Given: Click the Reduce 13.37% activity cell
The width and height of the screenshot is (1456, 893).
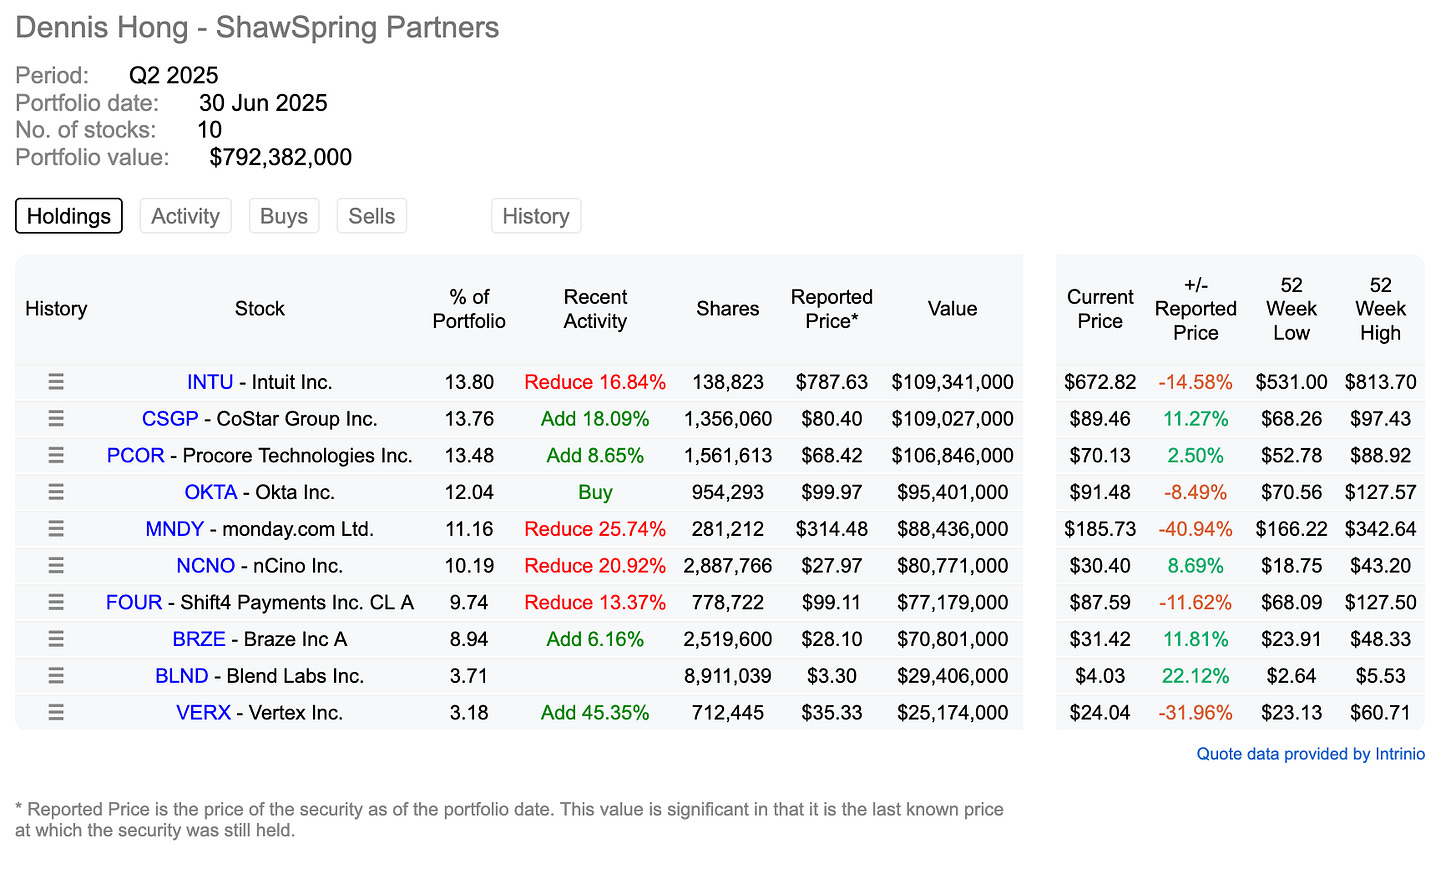Looking at the screenshot, I should pos(595,602).
